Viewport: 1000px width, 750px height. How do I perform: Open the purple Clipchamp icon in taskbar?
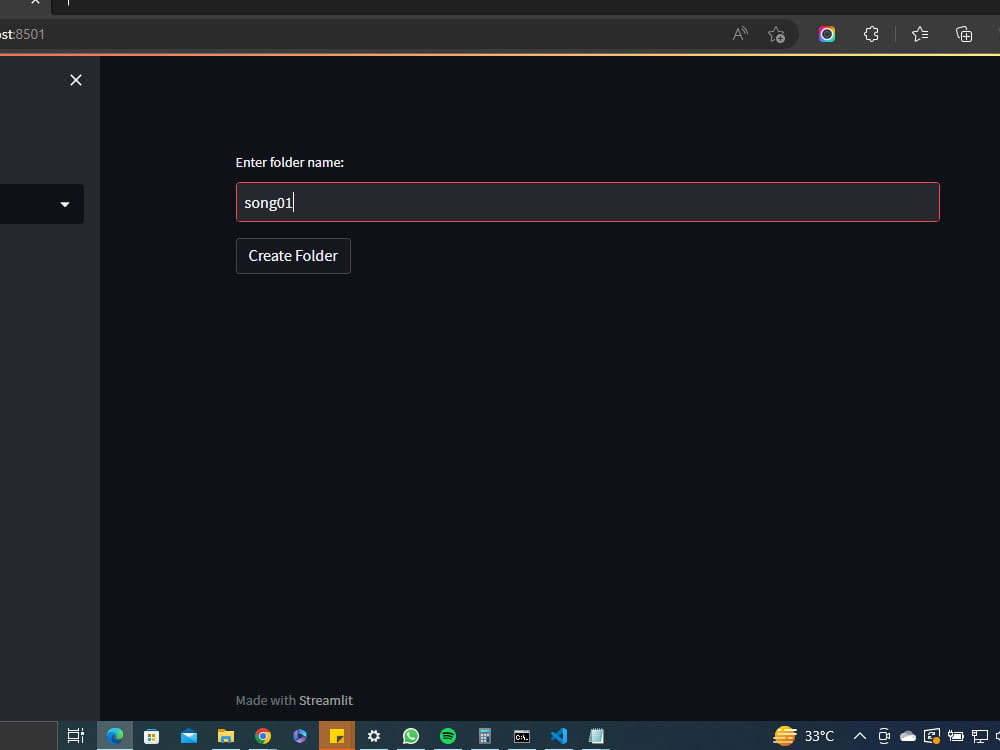[x=300, y=736]
